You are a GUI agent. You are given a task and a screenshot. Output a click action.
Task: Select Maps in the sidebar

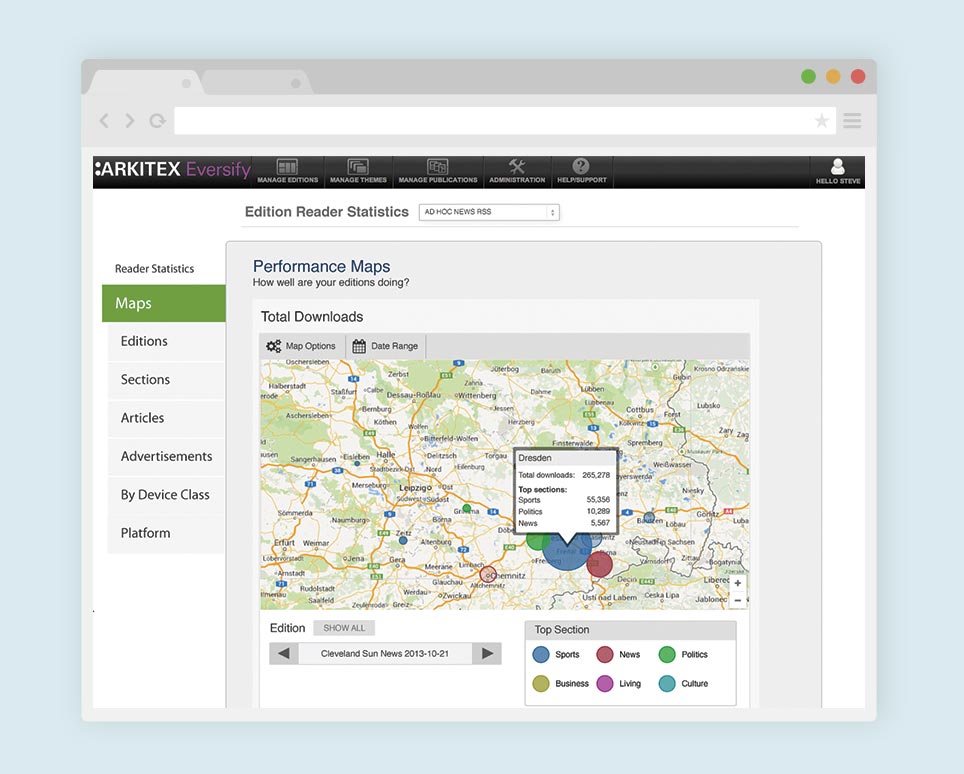(x=164, y=303)
